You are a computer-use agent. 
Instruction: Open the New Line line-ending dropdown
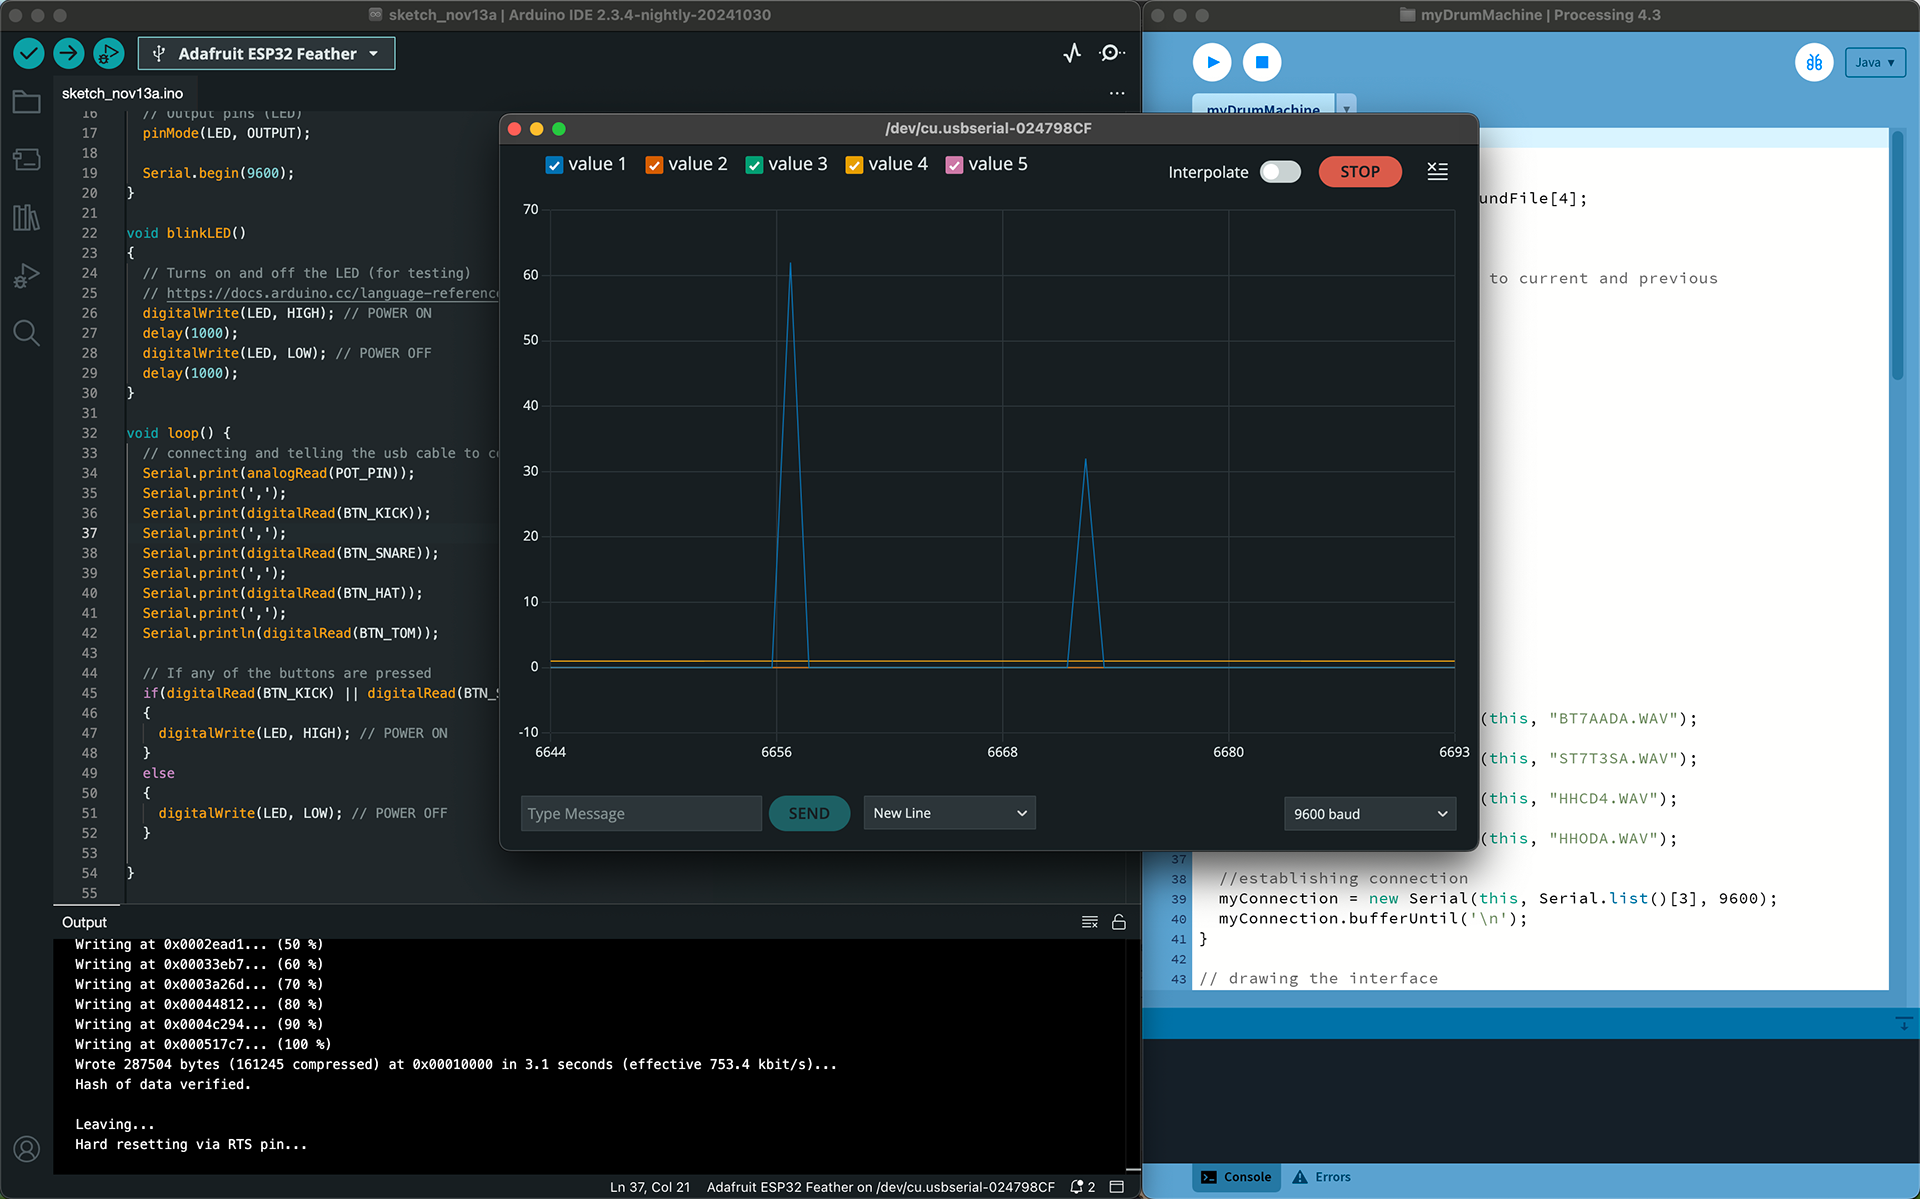click(x=949, y=813)
